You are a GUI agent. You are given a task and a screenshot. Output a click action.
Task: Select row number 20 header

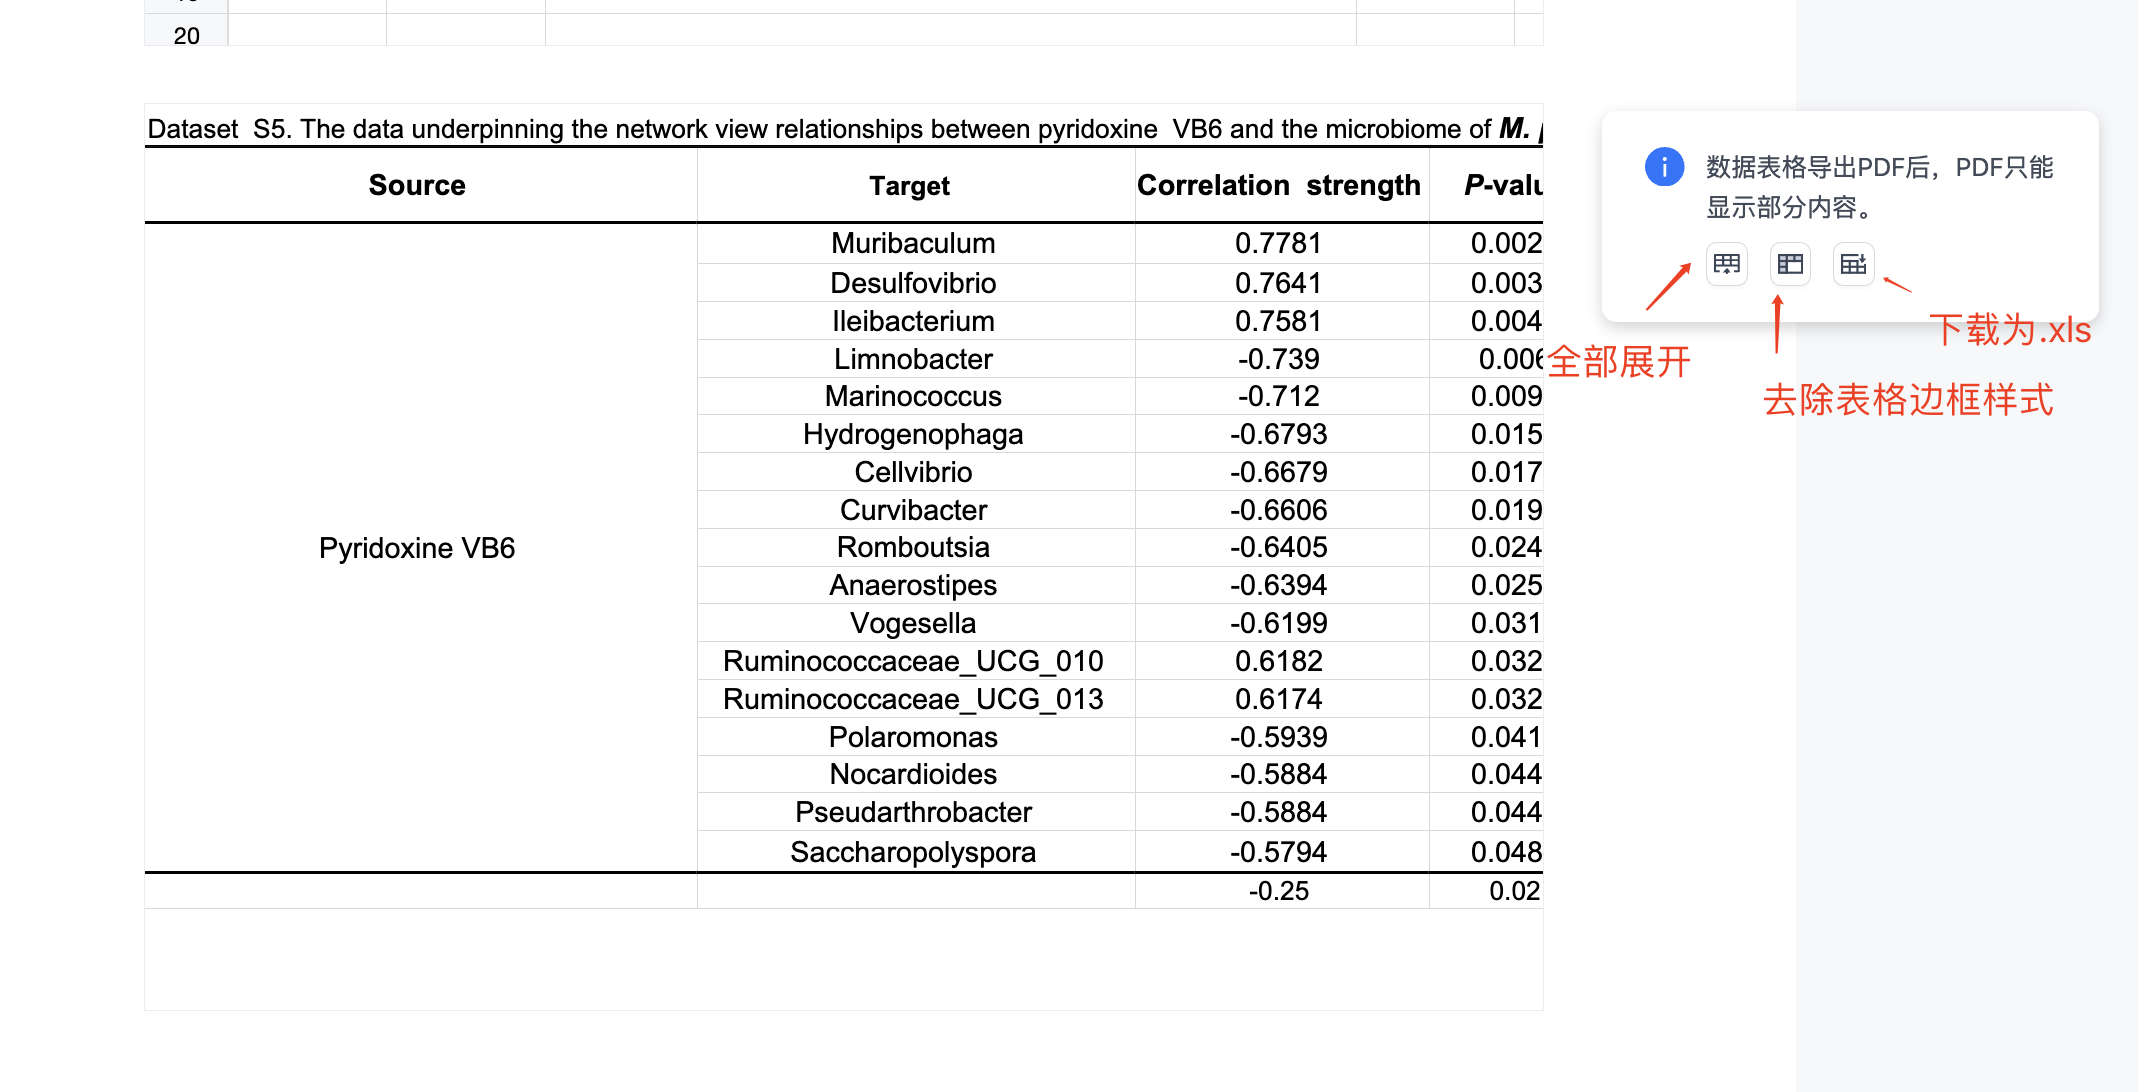186,36
